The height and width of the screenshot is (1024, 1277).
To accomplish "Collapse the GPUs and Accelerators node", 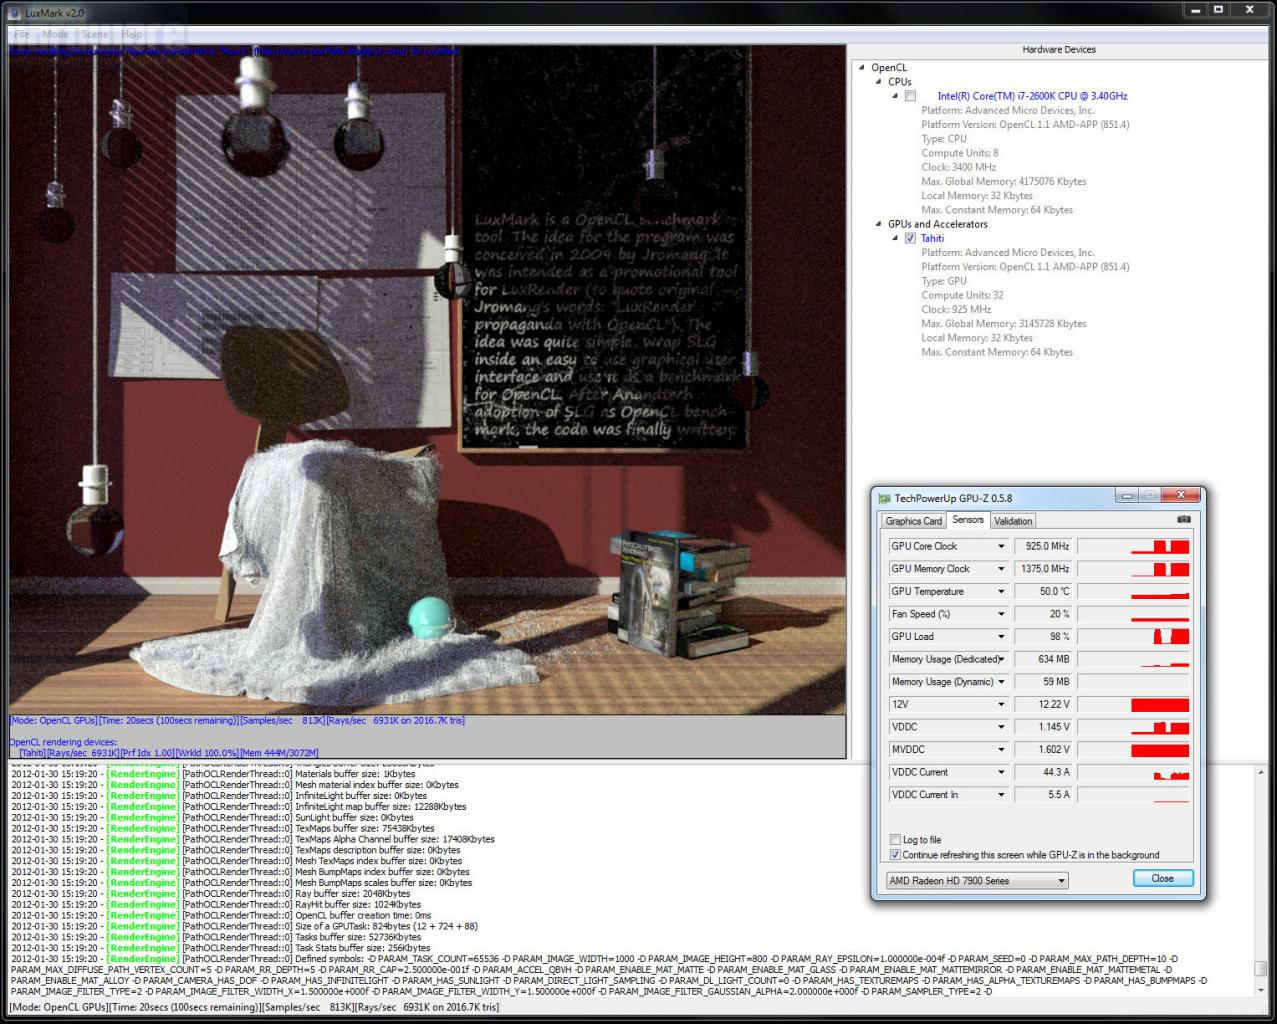I will point(879,224).
